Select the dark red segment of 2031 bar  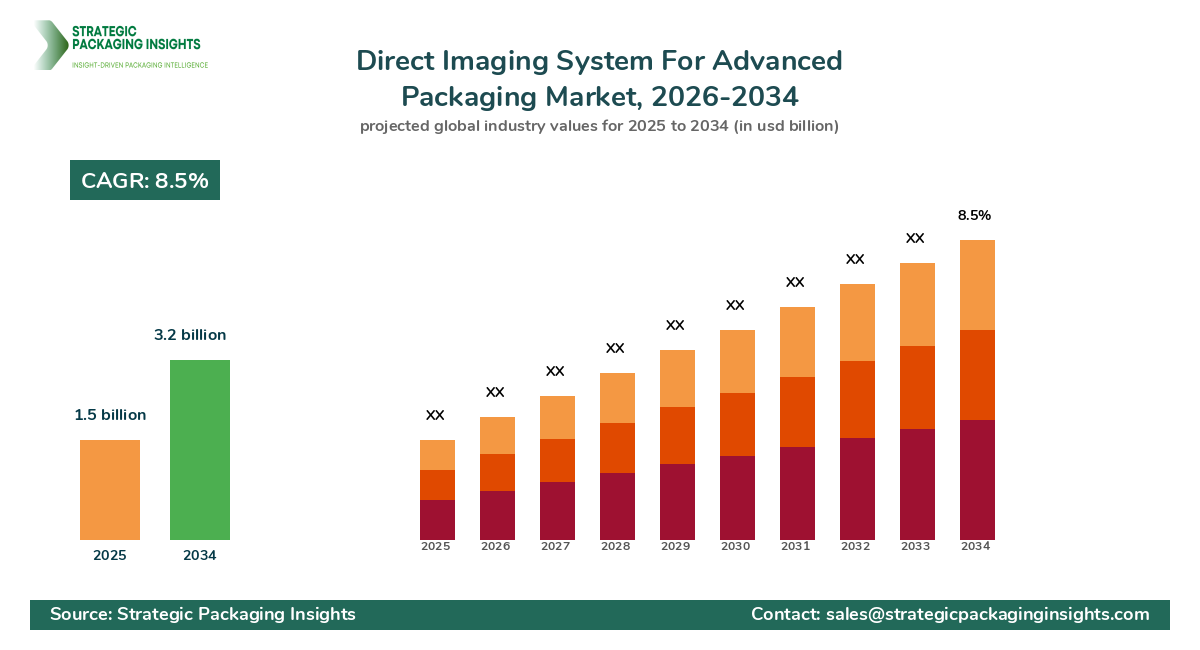coord(796,495)
